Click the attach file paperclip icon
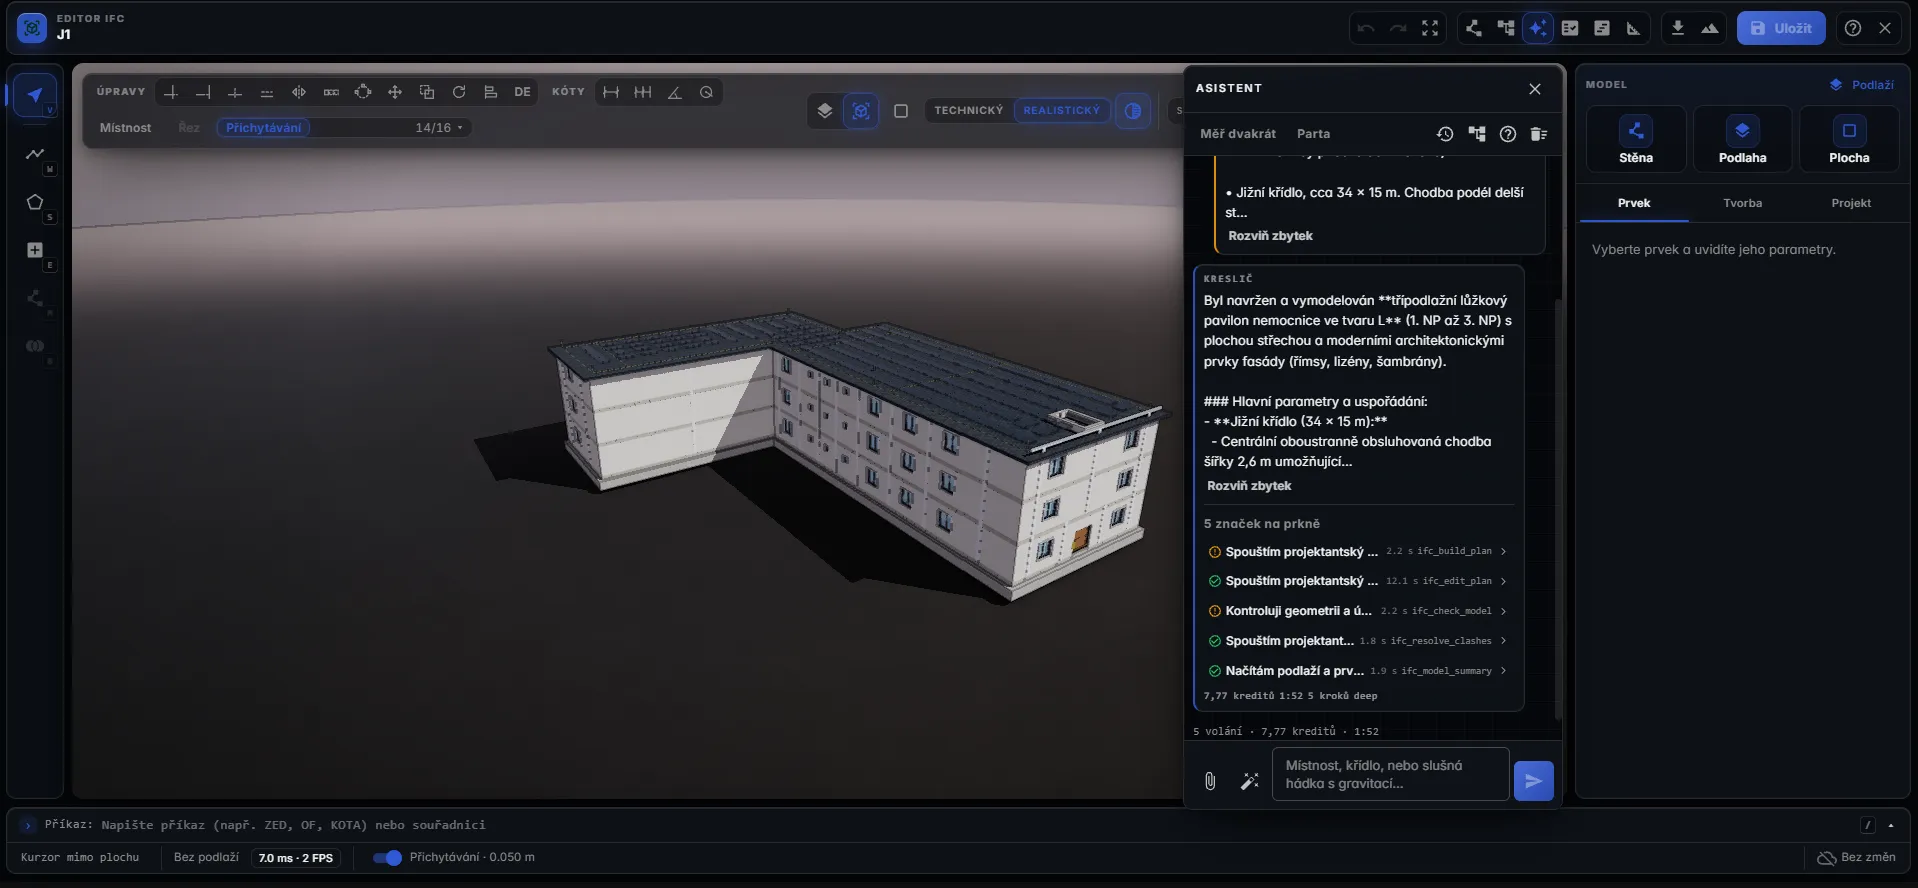Viewport: 1918px width, 888px height. coord(1210,781)
